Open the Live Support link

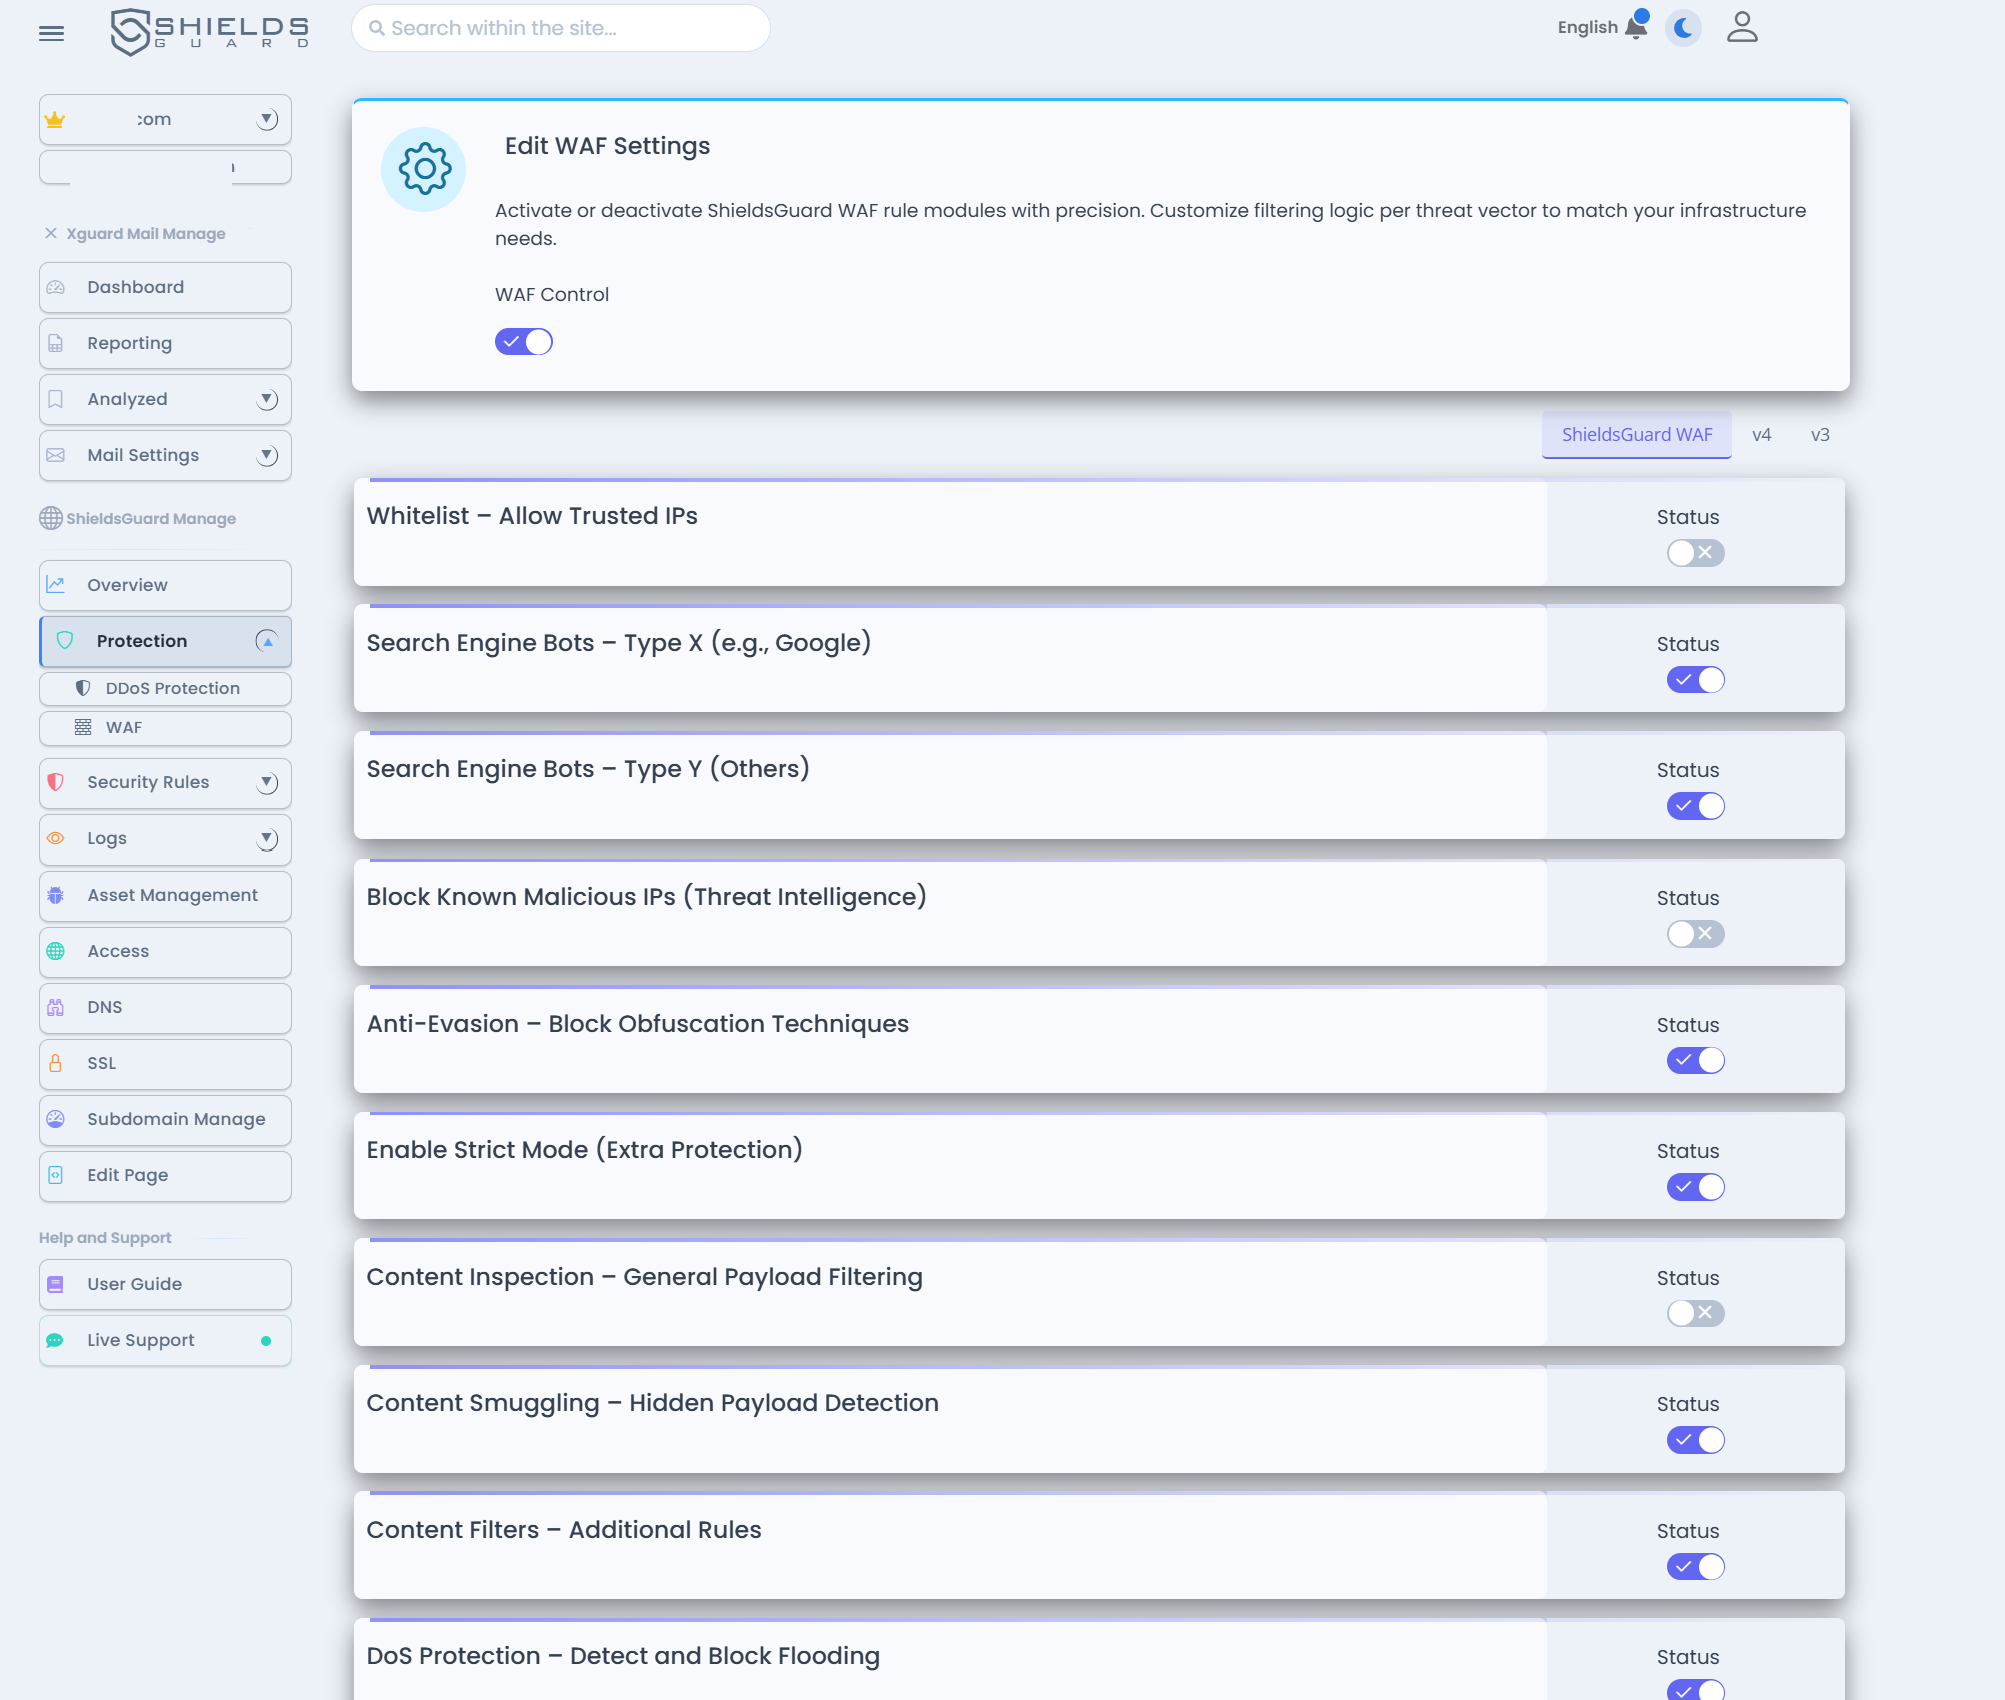point(141,1340)
